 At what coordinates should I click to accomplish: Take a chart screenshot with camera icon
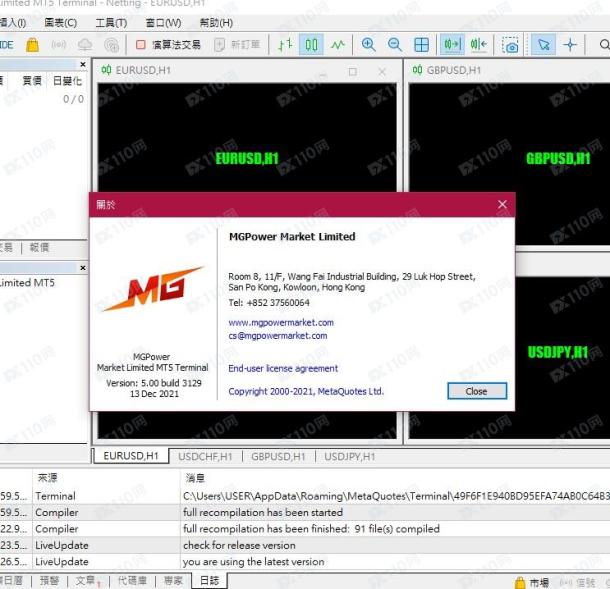tap(510, 45)
